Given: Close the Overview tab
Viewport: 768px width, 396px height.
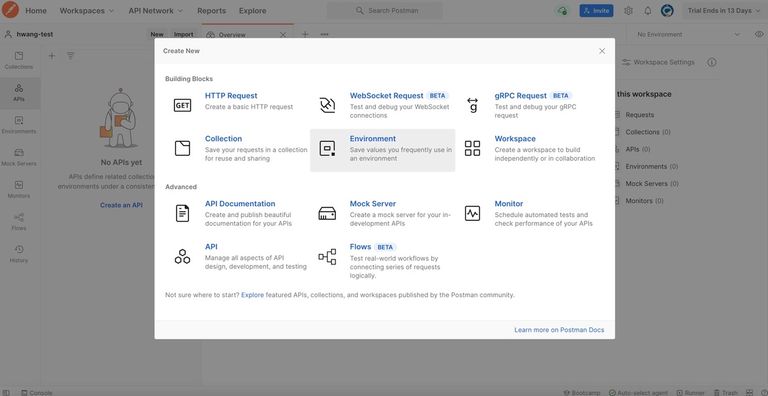Looking at the screenshot, I should pyautogui.click(x=283, y=34).
